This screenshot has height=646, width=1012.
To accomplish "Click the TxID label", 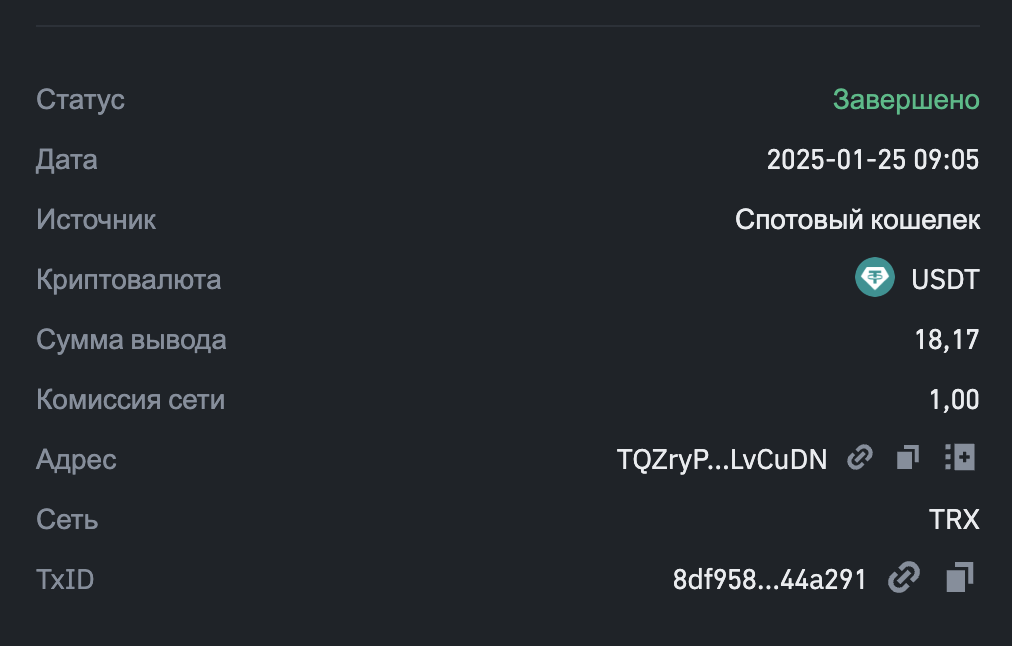I will tap(65, 580).
